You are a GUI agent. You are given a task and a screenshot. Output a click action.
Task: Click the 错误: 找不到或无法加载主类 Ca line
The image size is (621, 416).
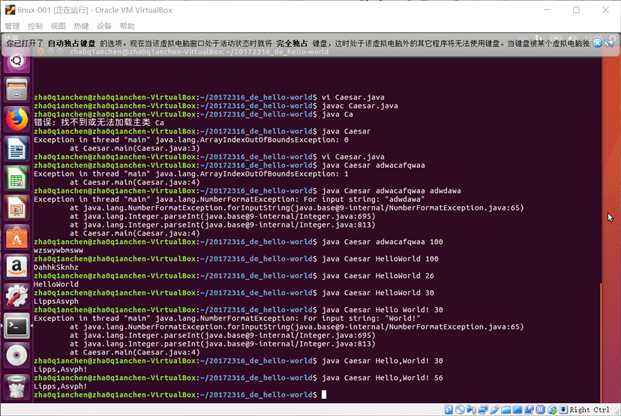[x=99, y=123]
